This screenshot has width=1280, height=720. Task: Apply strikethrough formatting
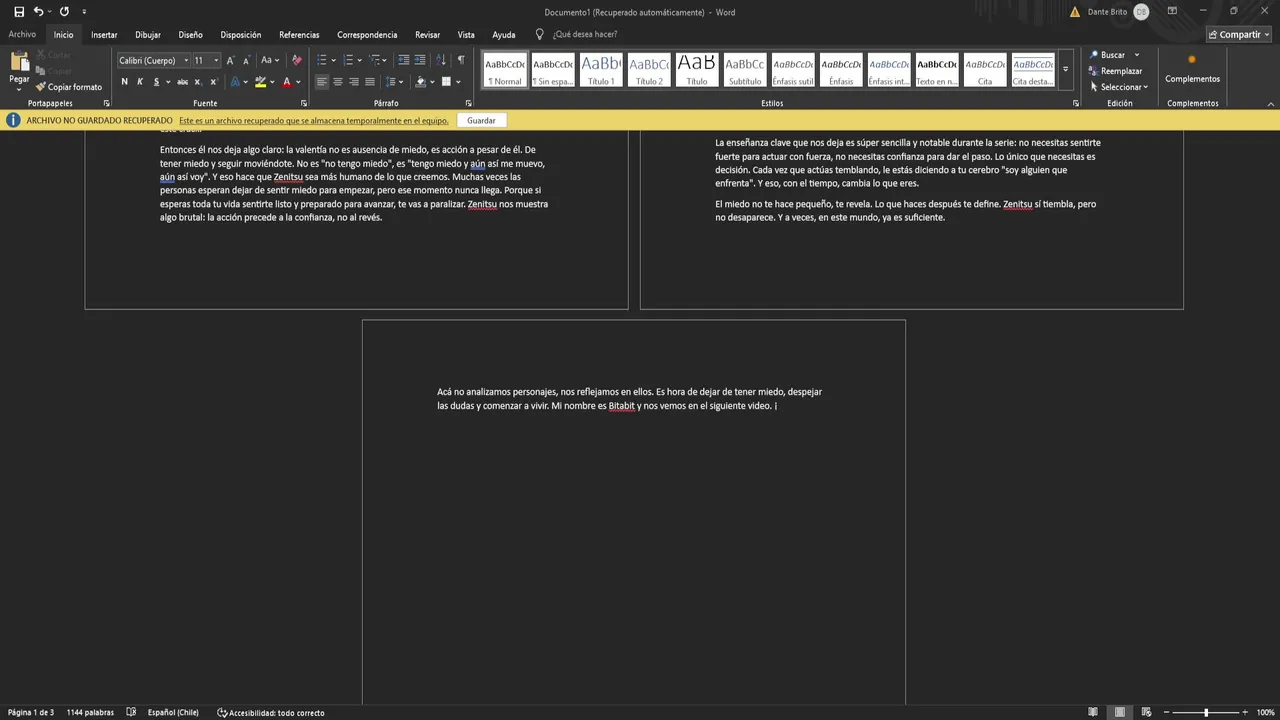(x=182, y=82)
